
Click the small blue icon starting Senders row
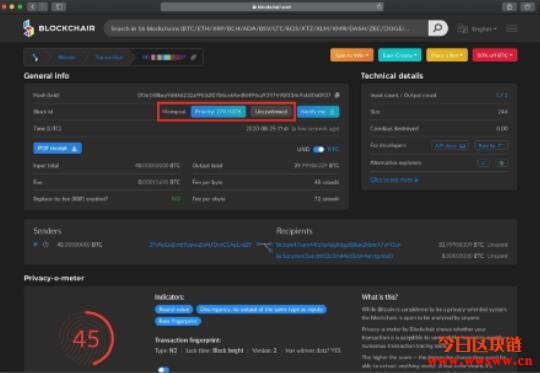[x=35, y=245]
